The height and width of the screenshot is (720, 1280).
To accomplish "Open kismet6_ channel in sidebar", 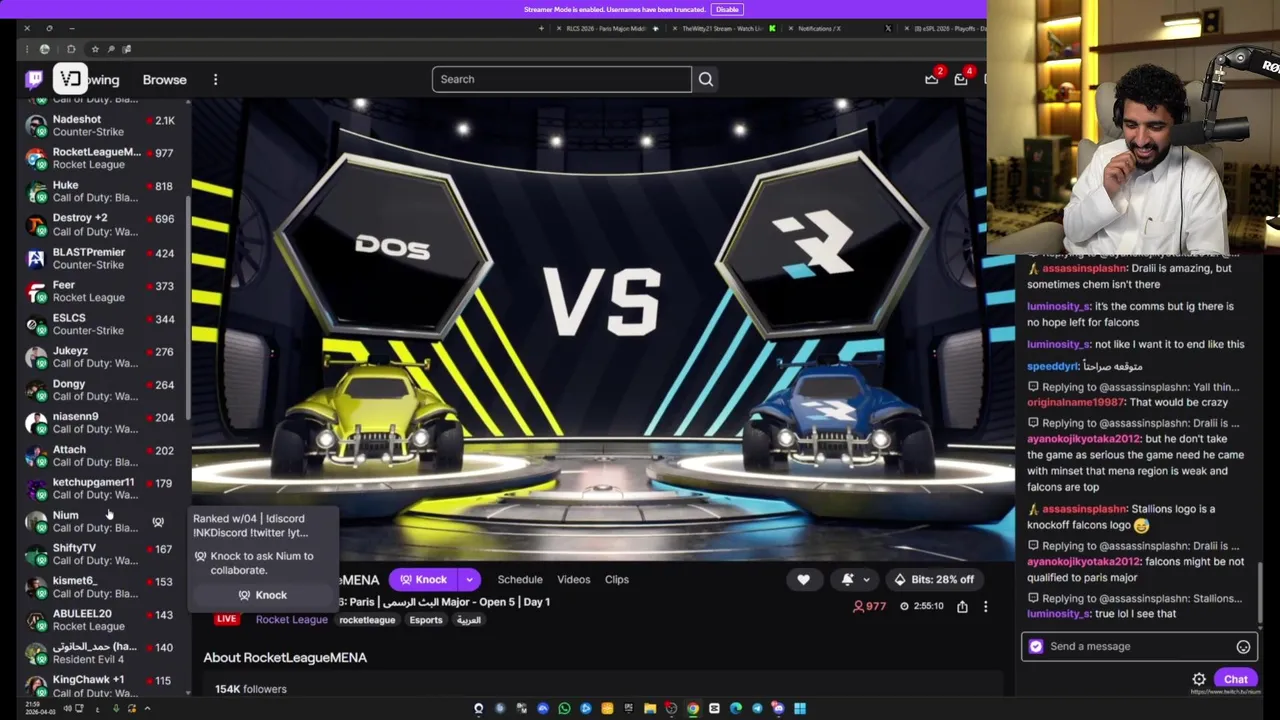I will tap(100, 587).
